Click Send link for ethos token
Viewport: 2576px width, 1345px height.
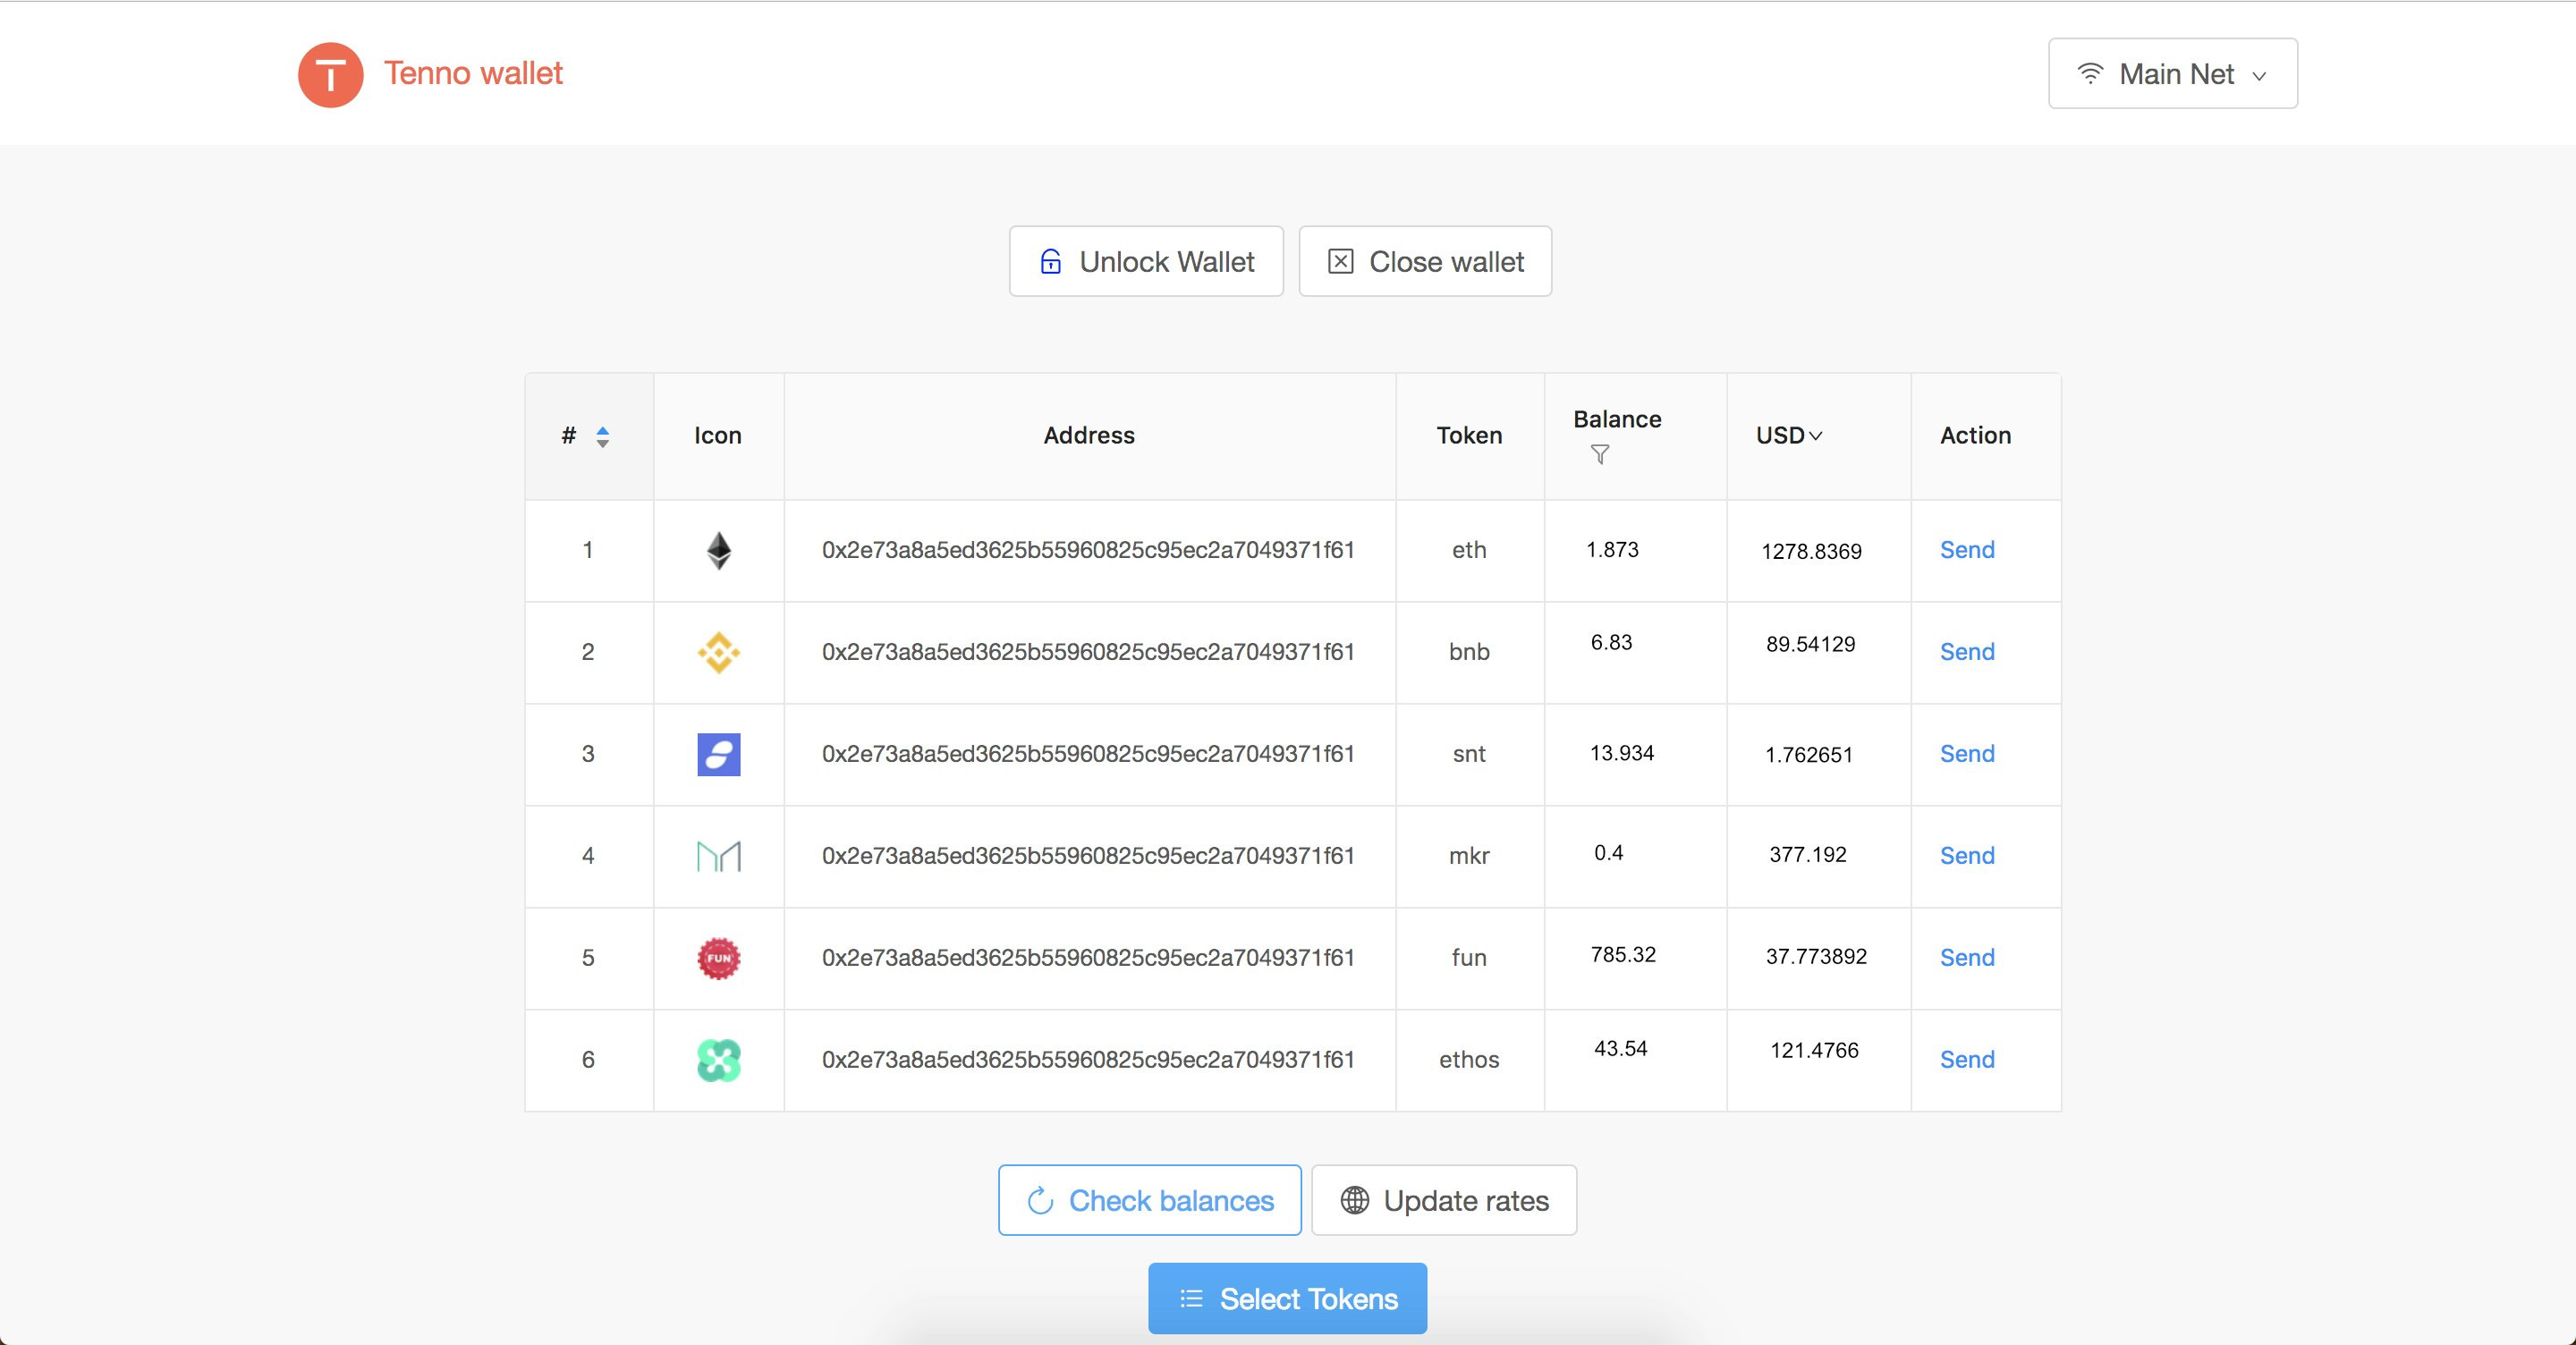tap(1966, 1060)
